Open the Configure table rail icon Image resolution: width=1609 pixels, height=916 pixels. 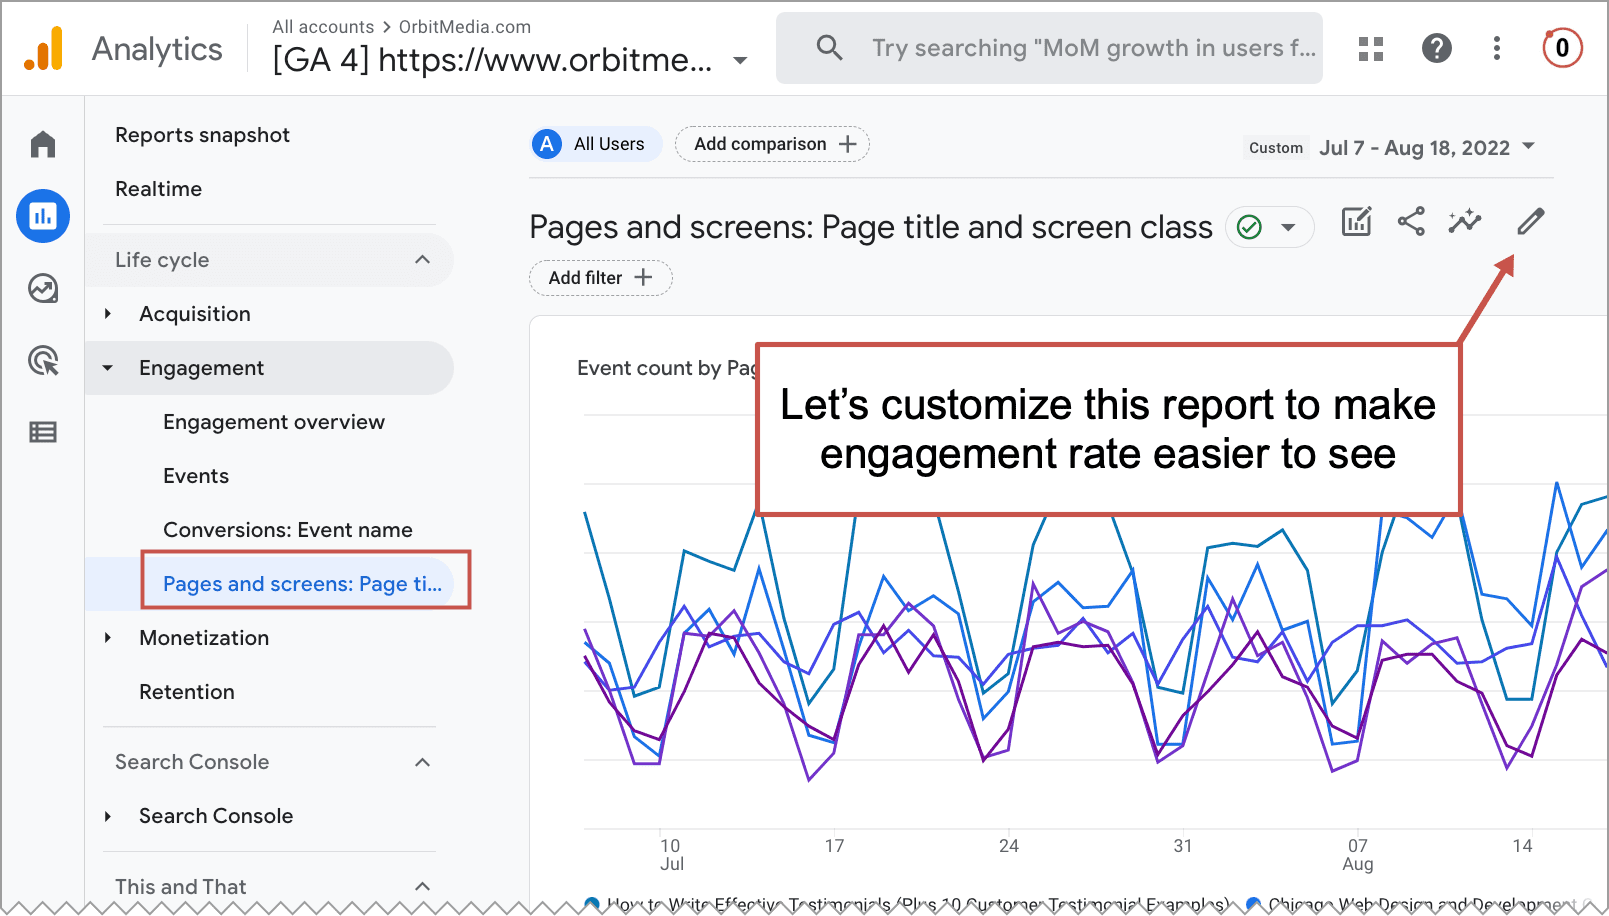pyautogui.click(x=43, y=432)
